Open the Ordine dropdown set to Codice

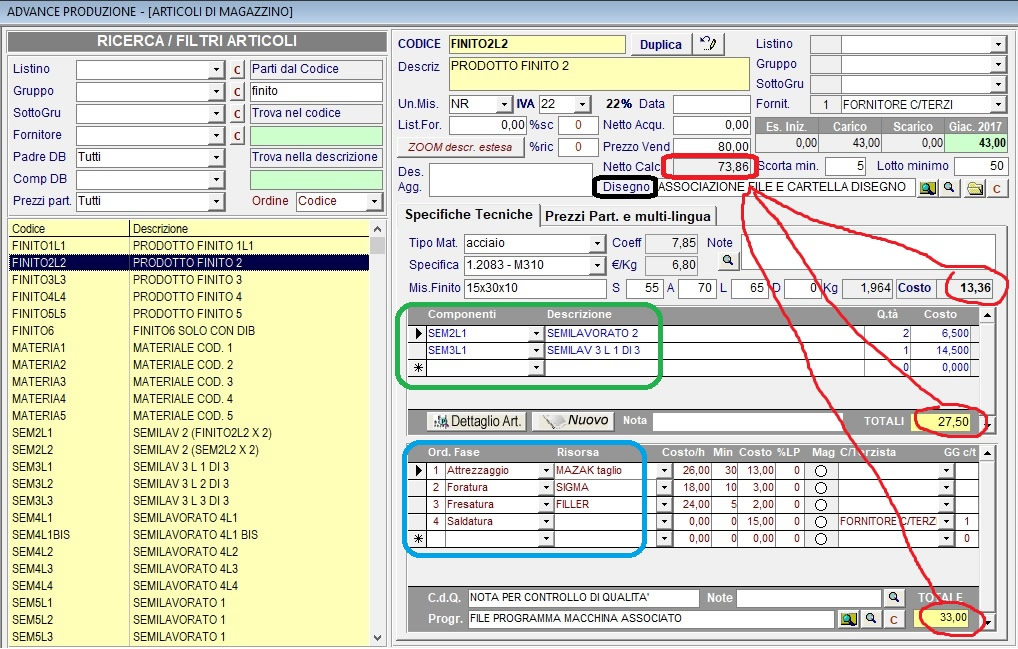point(374,202)
